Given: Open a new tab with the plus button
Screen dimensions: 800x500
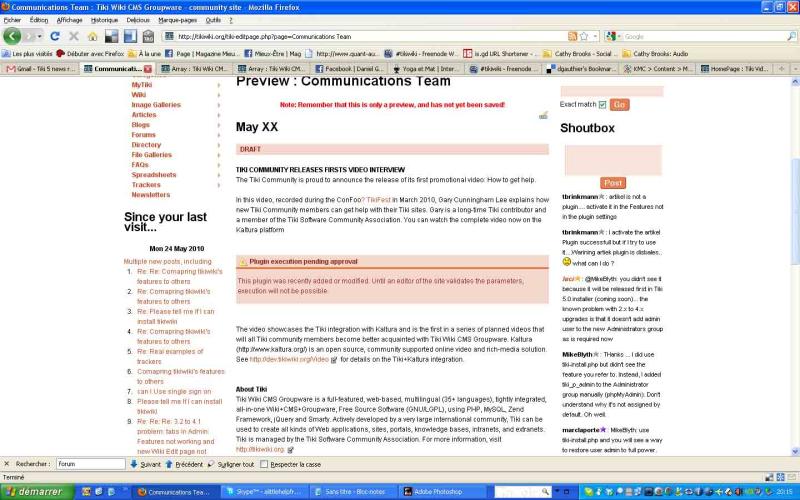Looking at the screenshot, I should coord(781,68).
